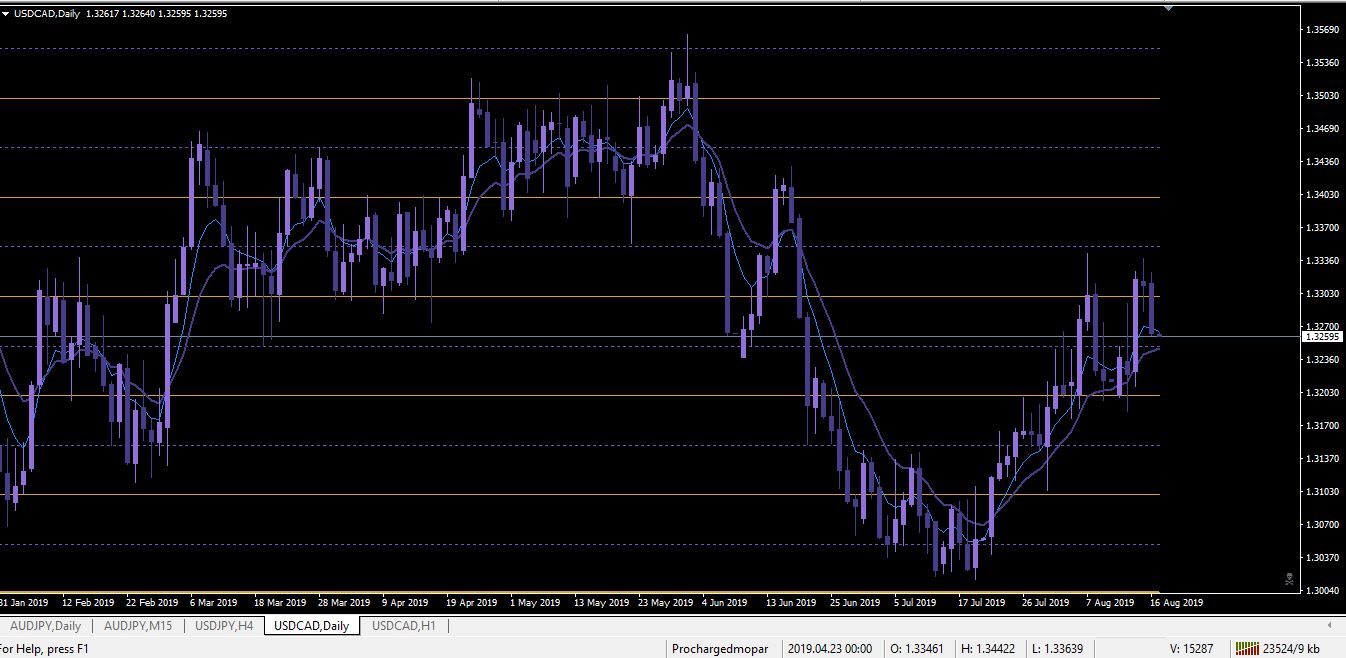This screenshot has width=1346, height=658.
Task: Click the 1.33030 price scale label
Action: coord(1323,293)
